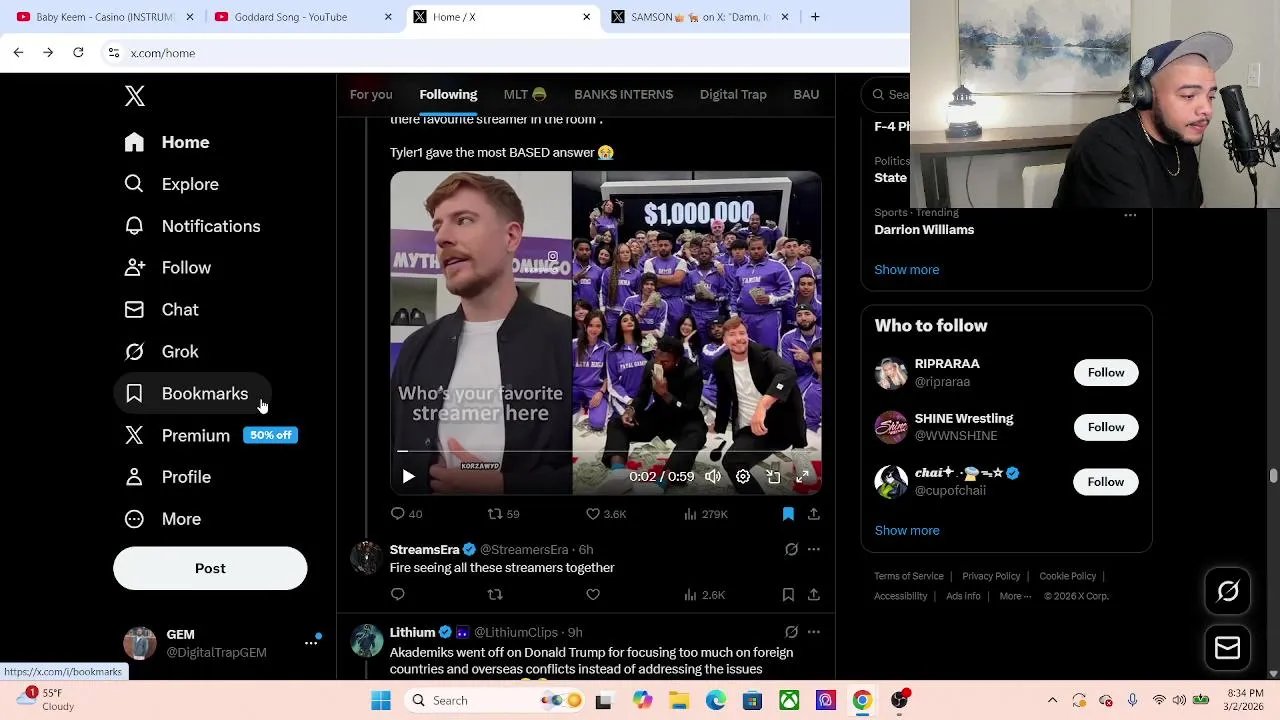Open more options on StreamsEra post
The image size is (1280, 720).
[814, 549]
